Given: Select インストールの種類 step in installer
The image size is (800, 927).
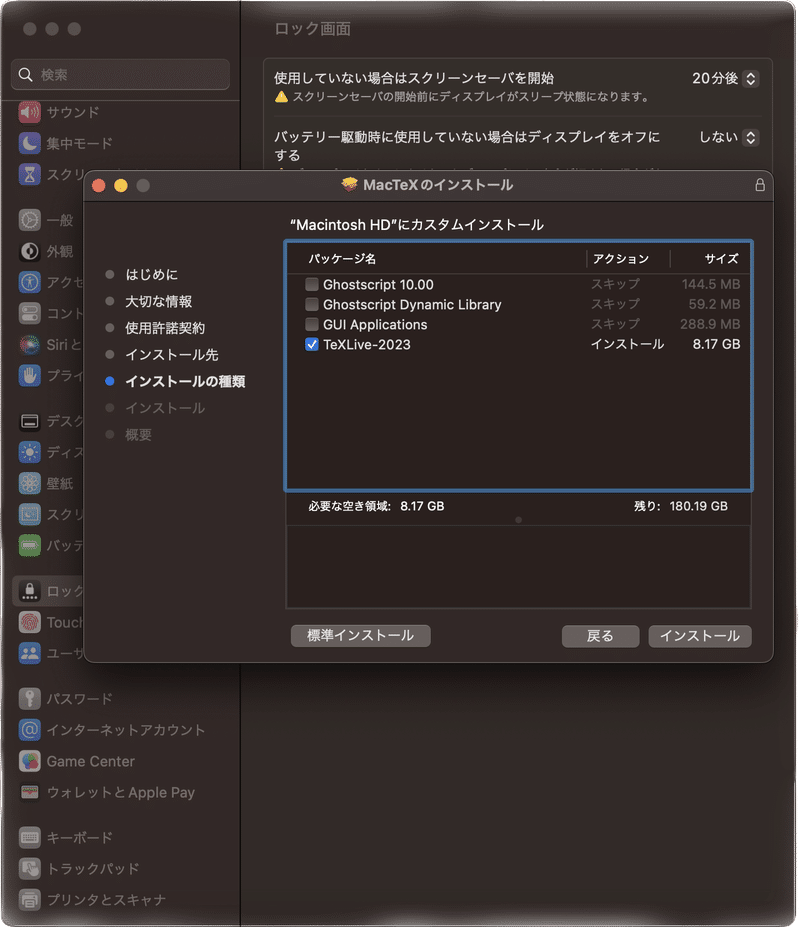Looking at the screenshot, I should pyautogui.click(x=185, y=381).
